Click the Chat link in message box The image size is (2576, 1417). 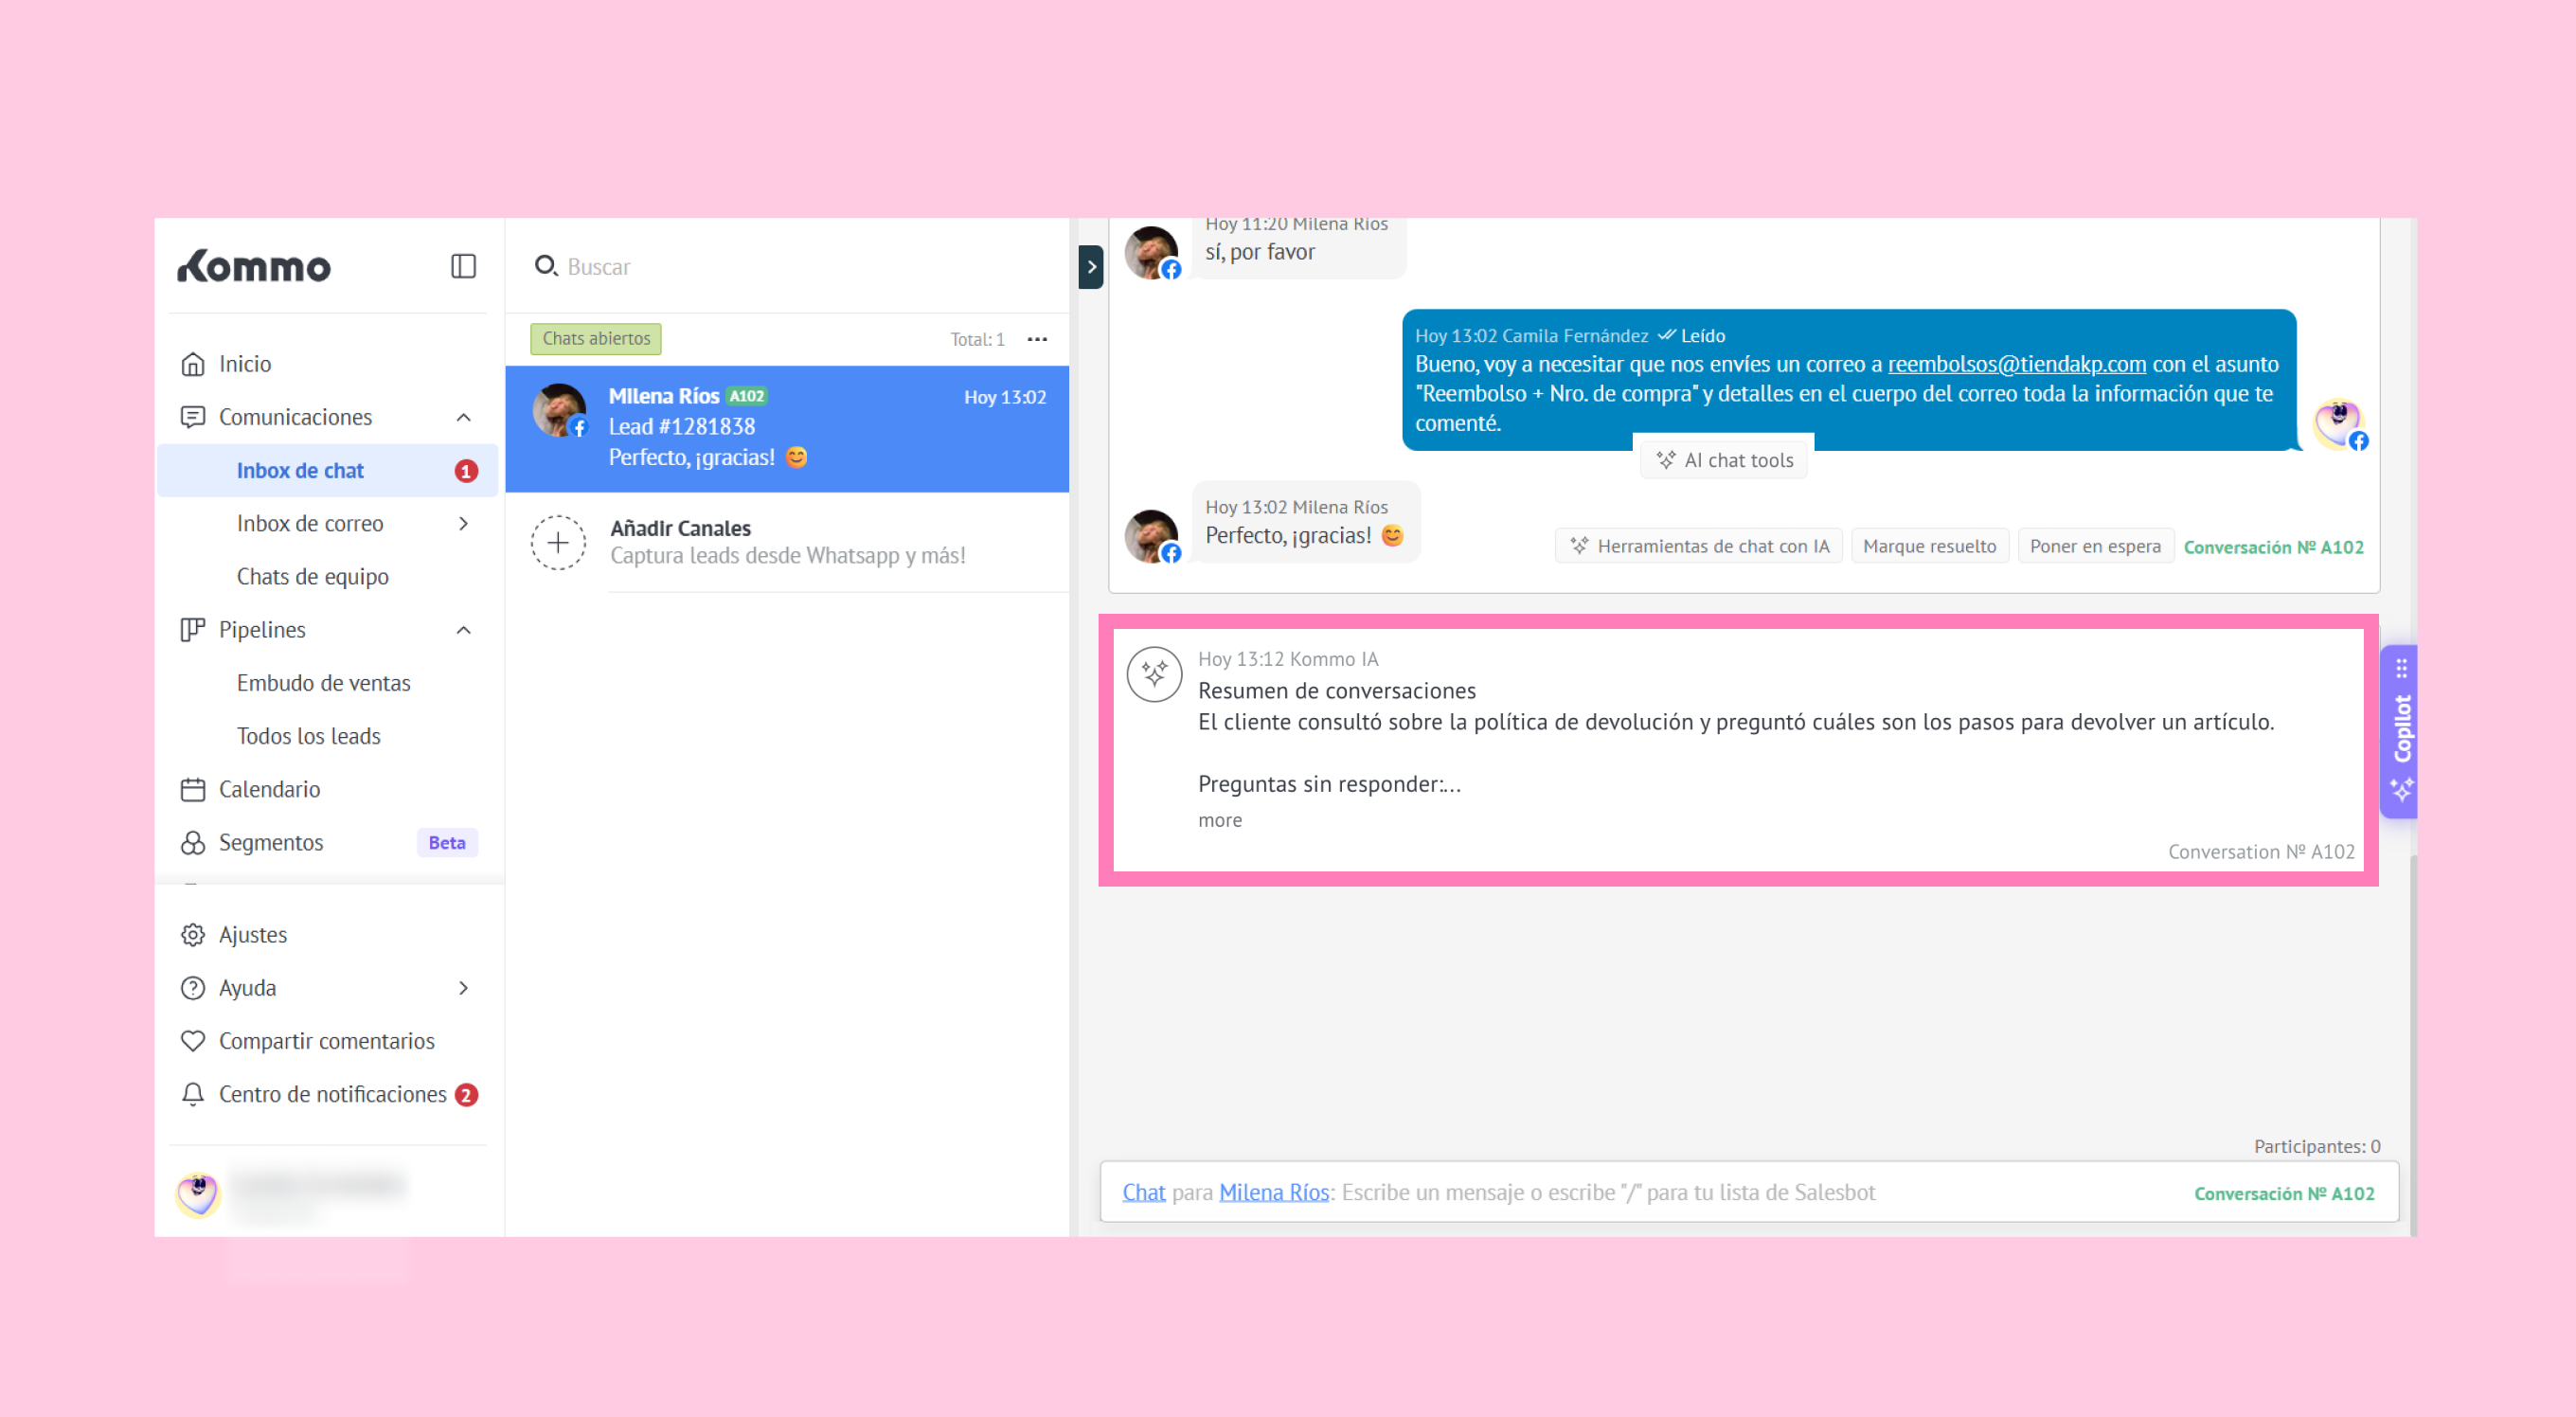coord(1143,1192)
